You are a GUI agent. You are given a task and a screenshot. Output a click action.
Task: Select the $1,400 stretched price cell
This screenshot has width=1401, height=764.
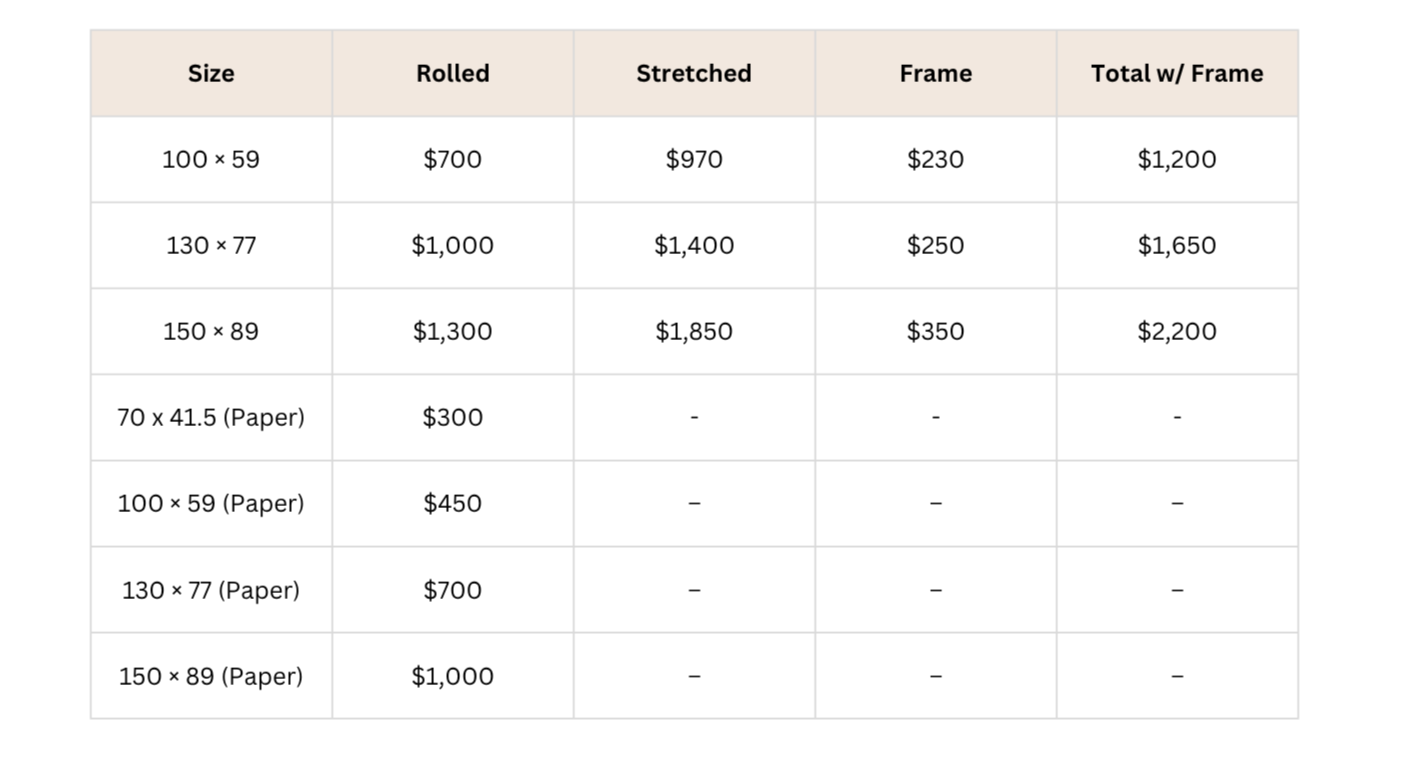[x=694, y=246]
